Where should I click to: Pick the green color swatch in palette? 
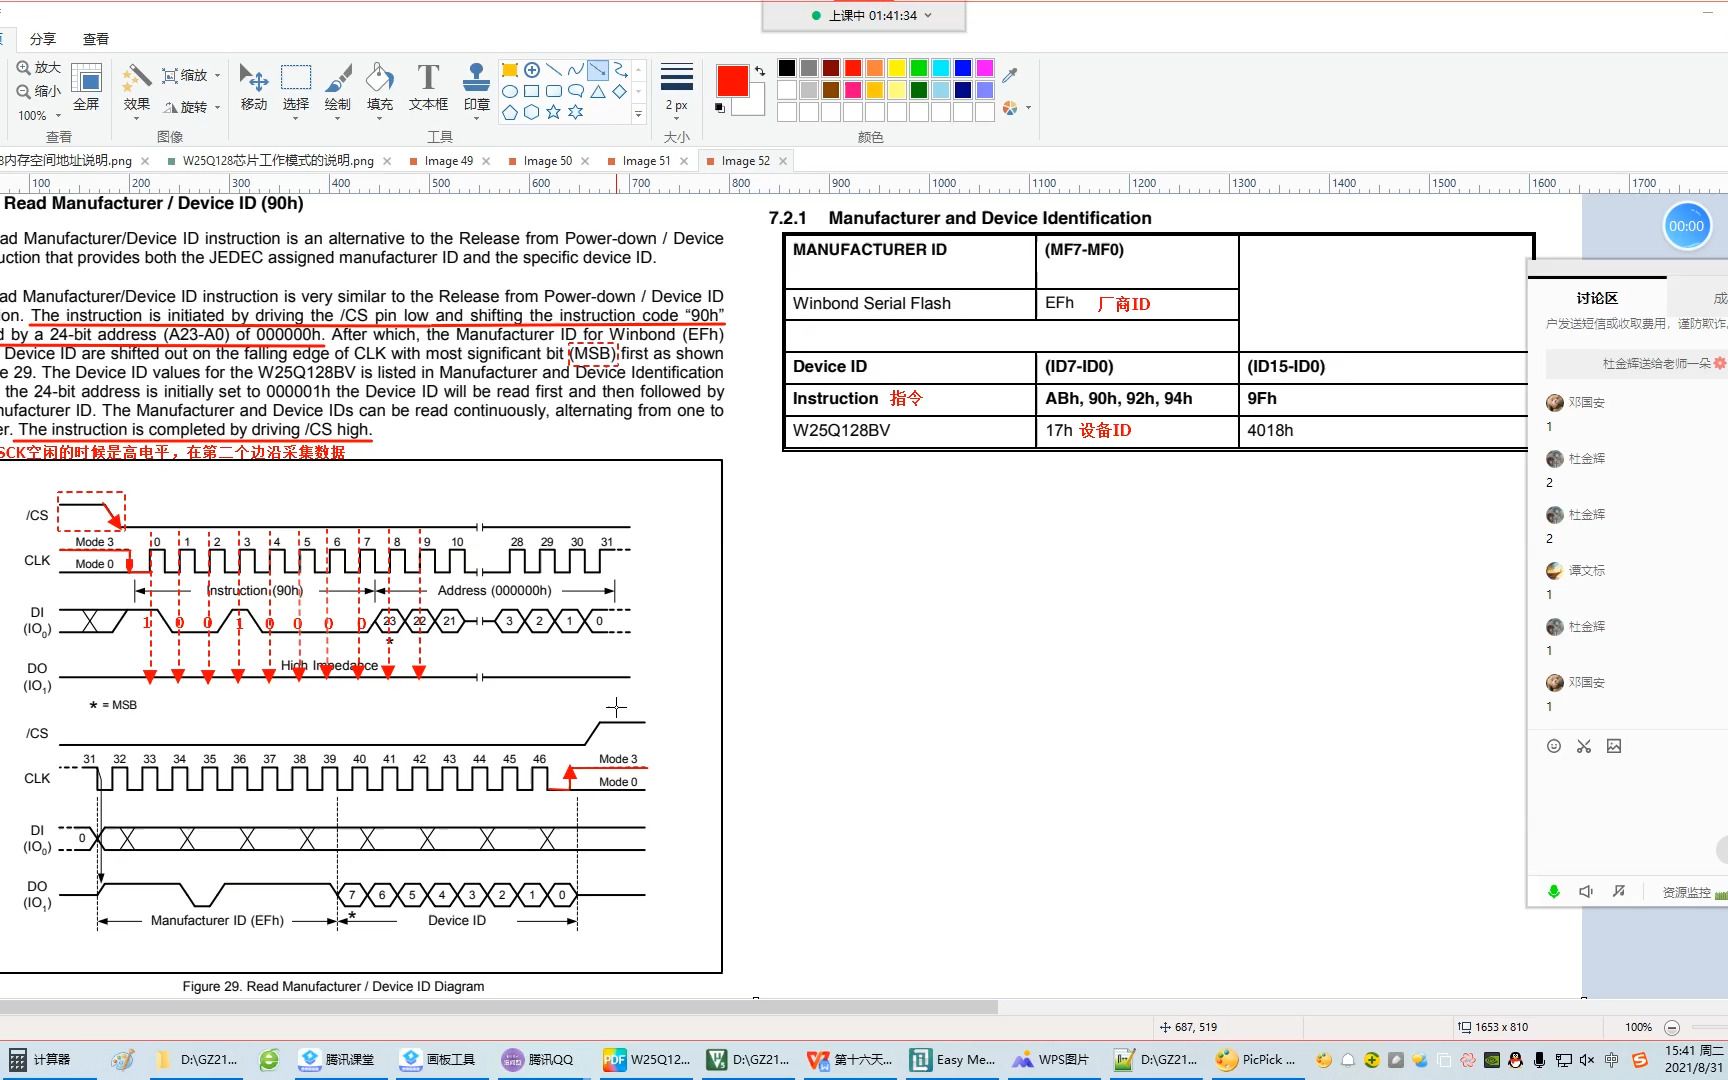tap(919, 68)
